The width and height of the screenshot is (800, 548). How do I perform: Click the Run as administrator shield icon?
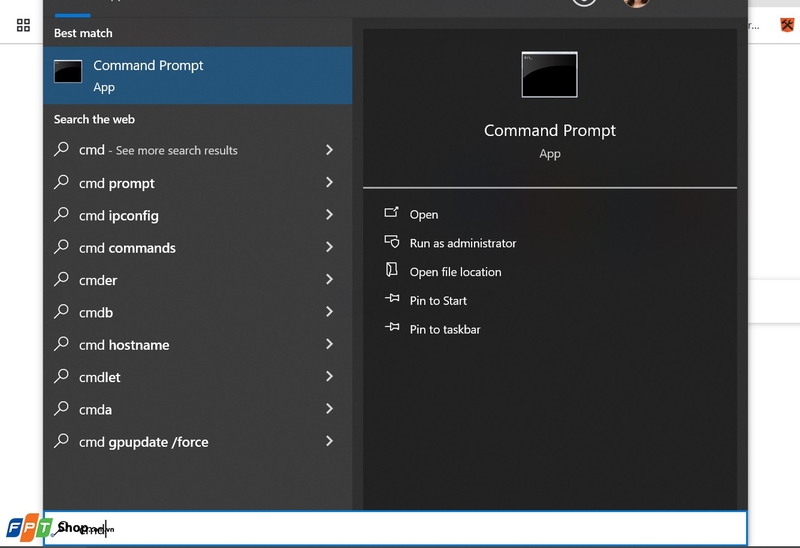point(391,243)
